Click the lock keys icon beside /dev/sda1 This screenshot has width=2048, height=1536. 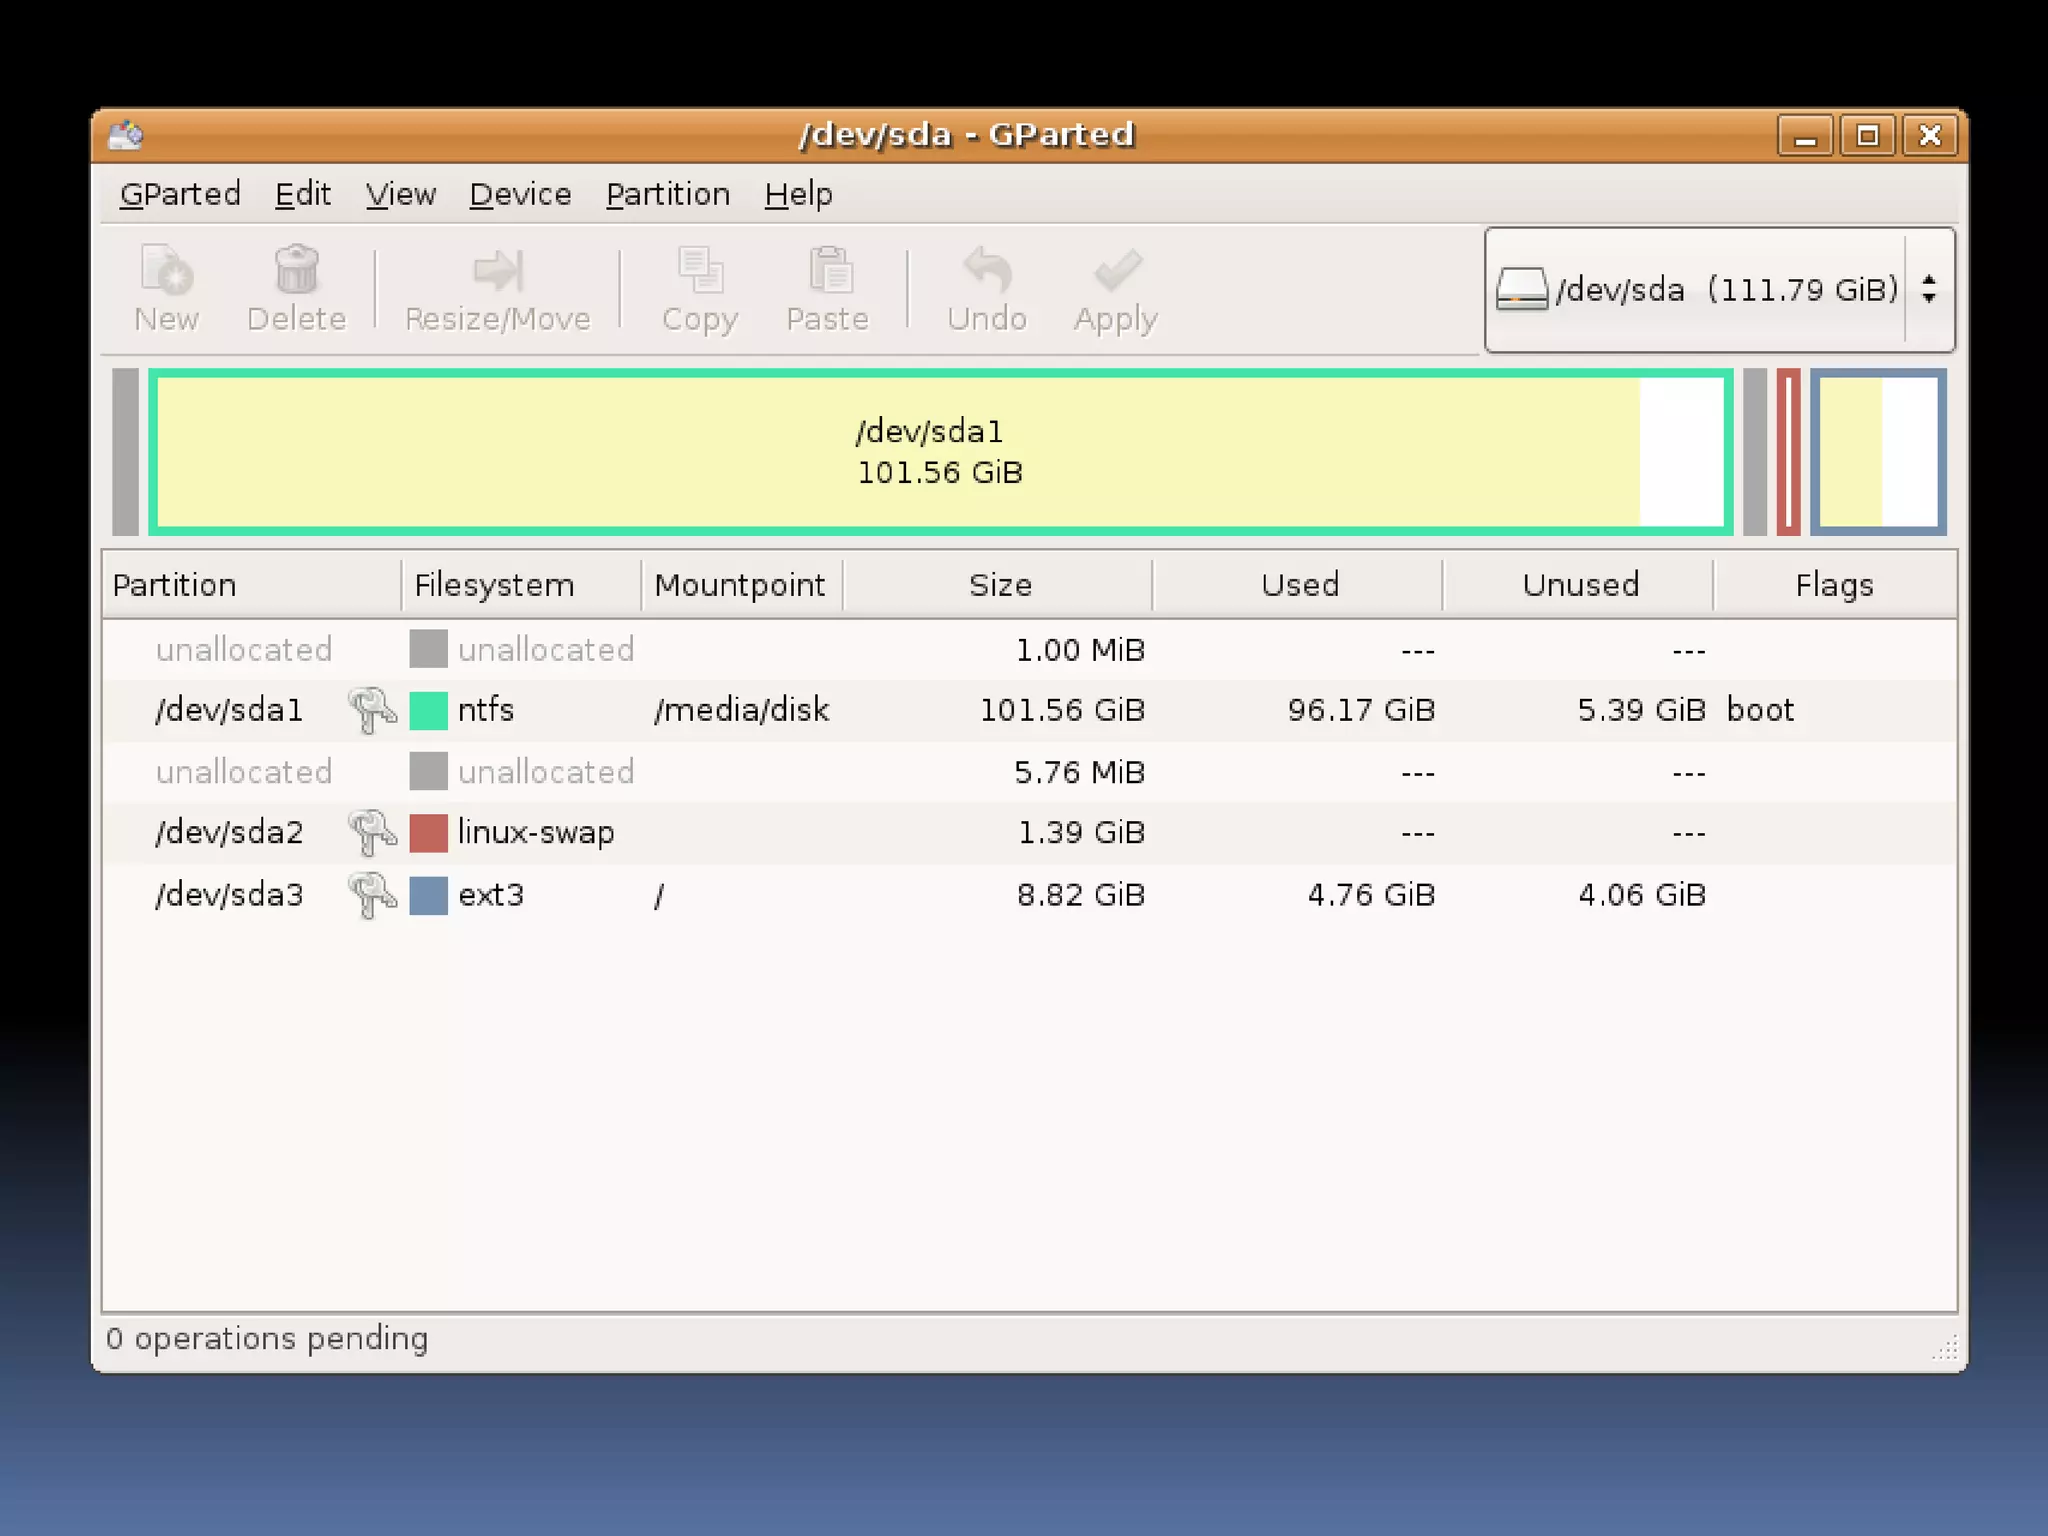[x=372, y=710]
